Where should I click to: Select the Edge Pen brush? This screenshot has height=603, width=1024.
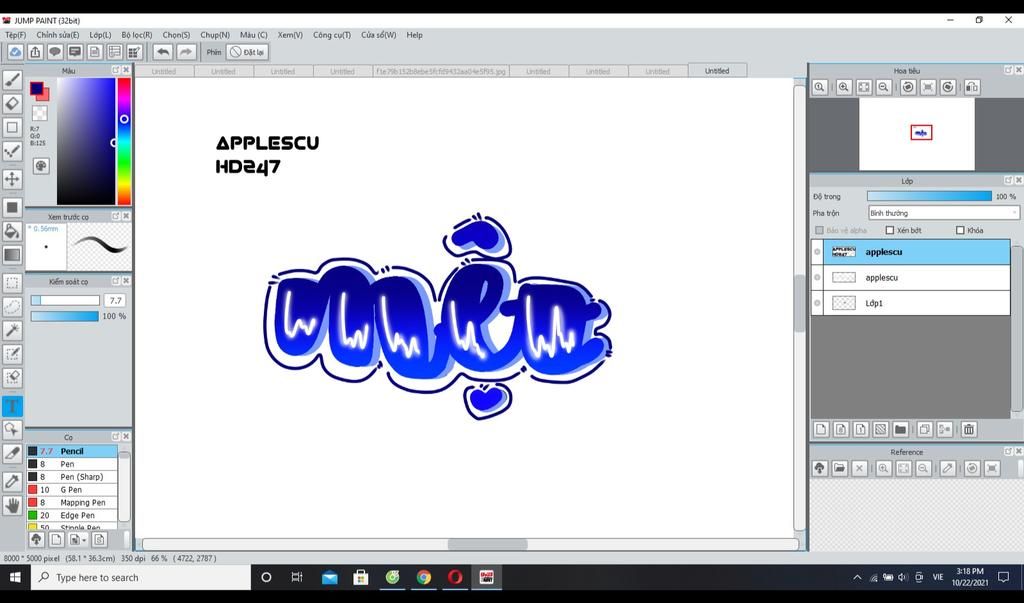tap(72, 515)
